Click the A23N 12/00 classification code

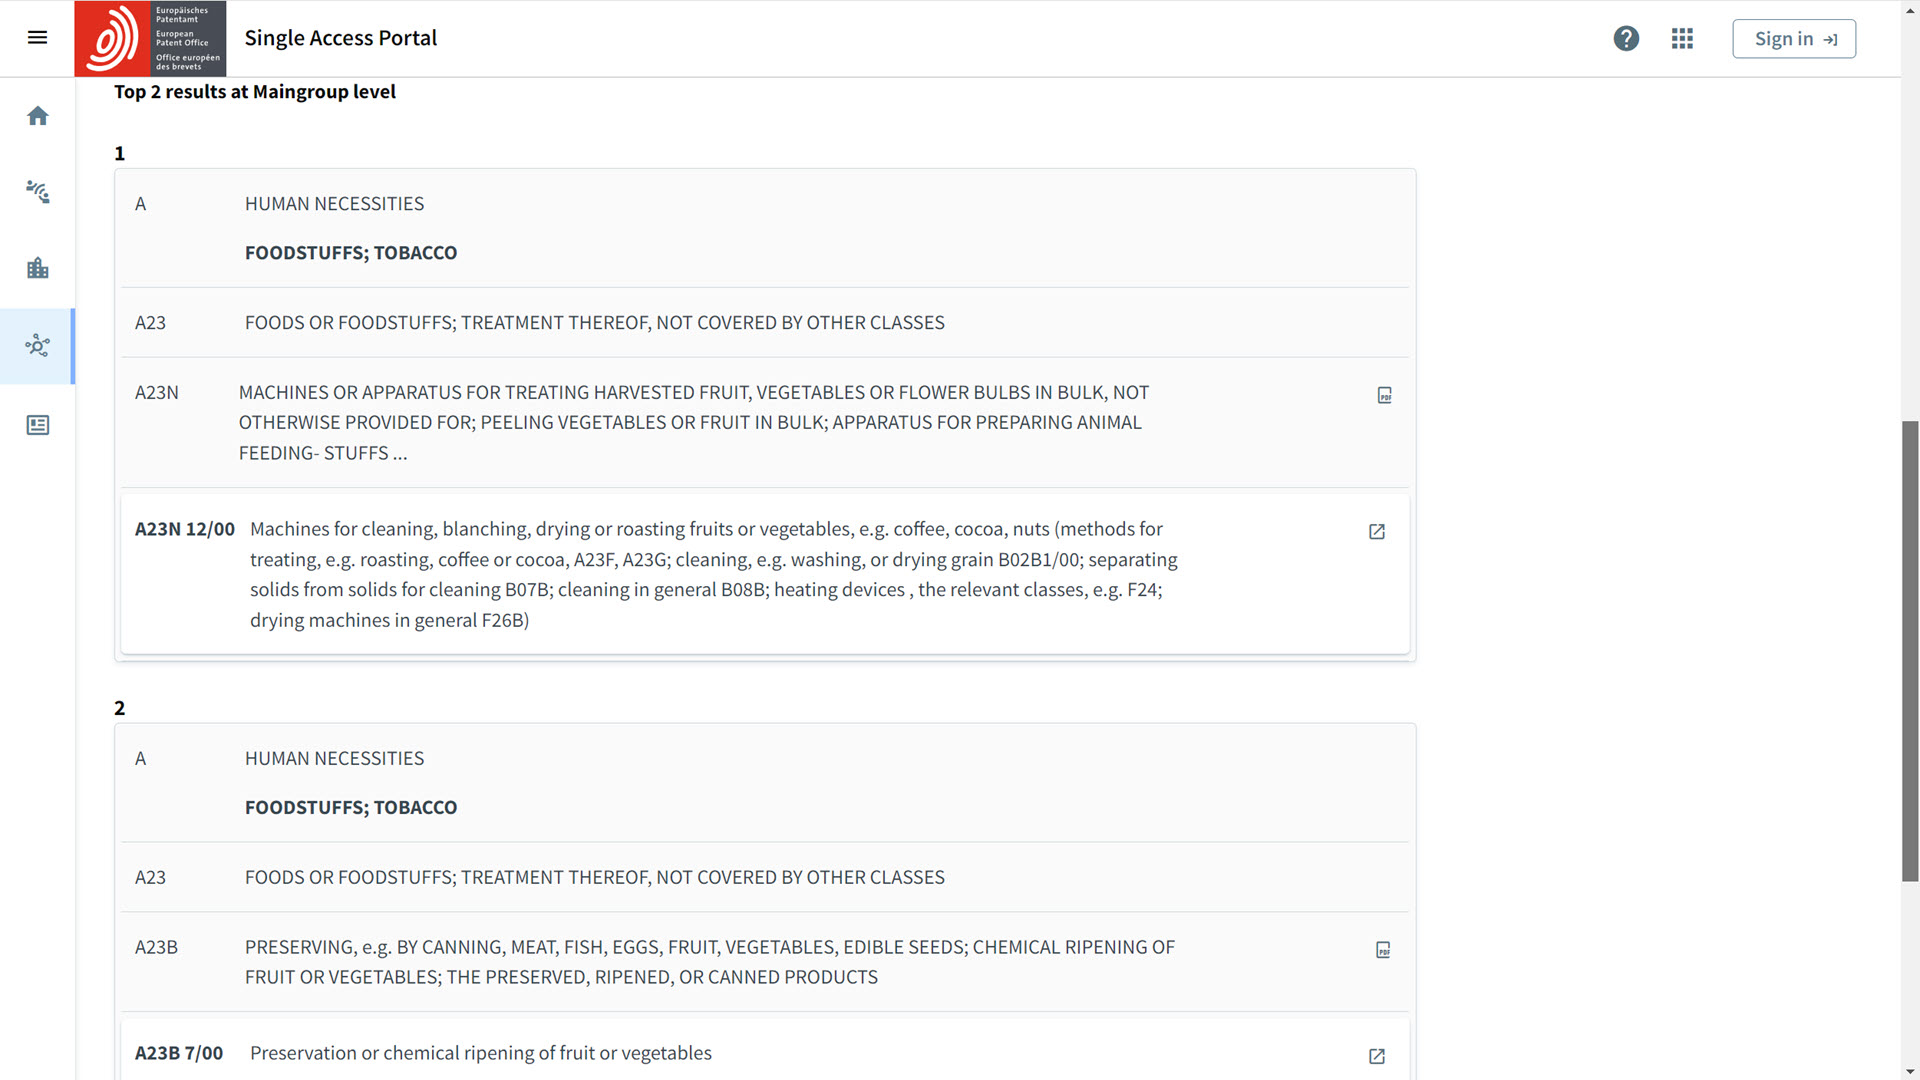(x=185, y=529)
